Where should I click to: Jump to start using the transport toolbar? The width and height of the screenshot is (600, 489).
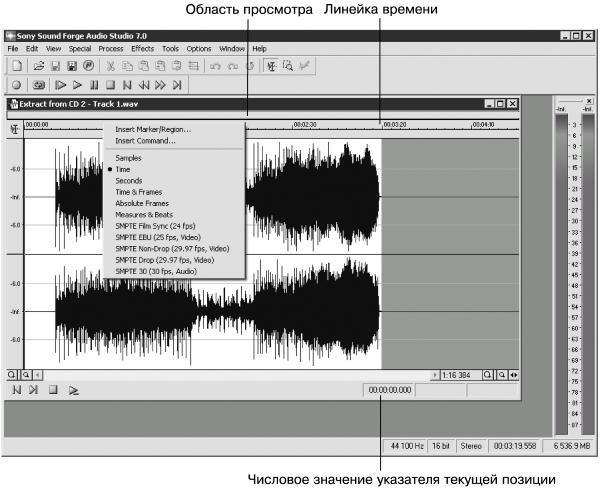click(127, 85)
